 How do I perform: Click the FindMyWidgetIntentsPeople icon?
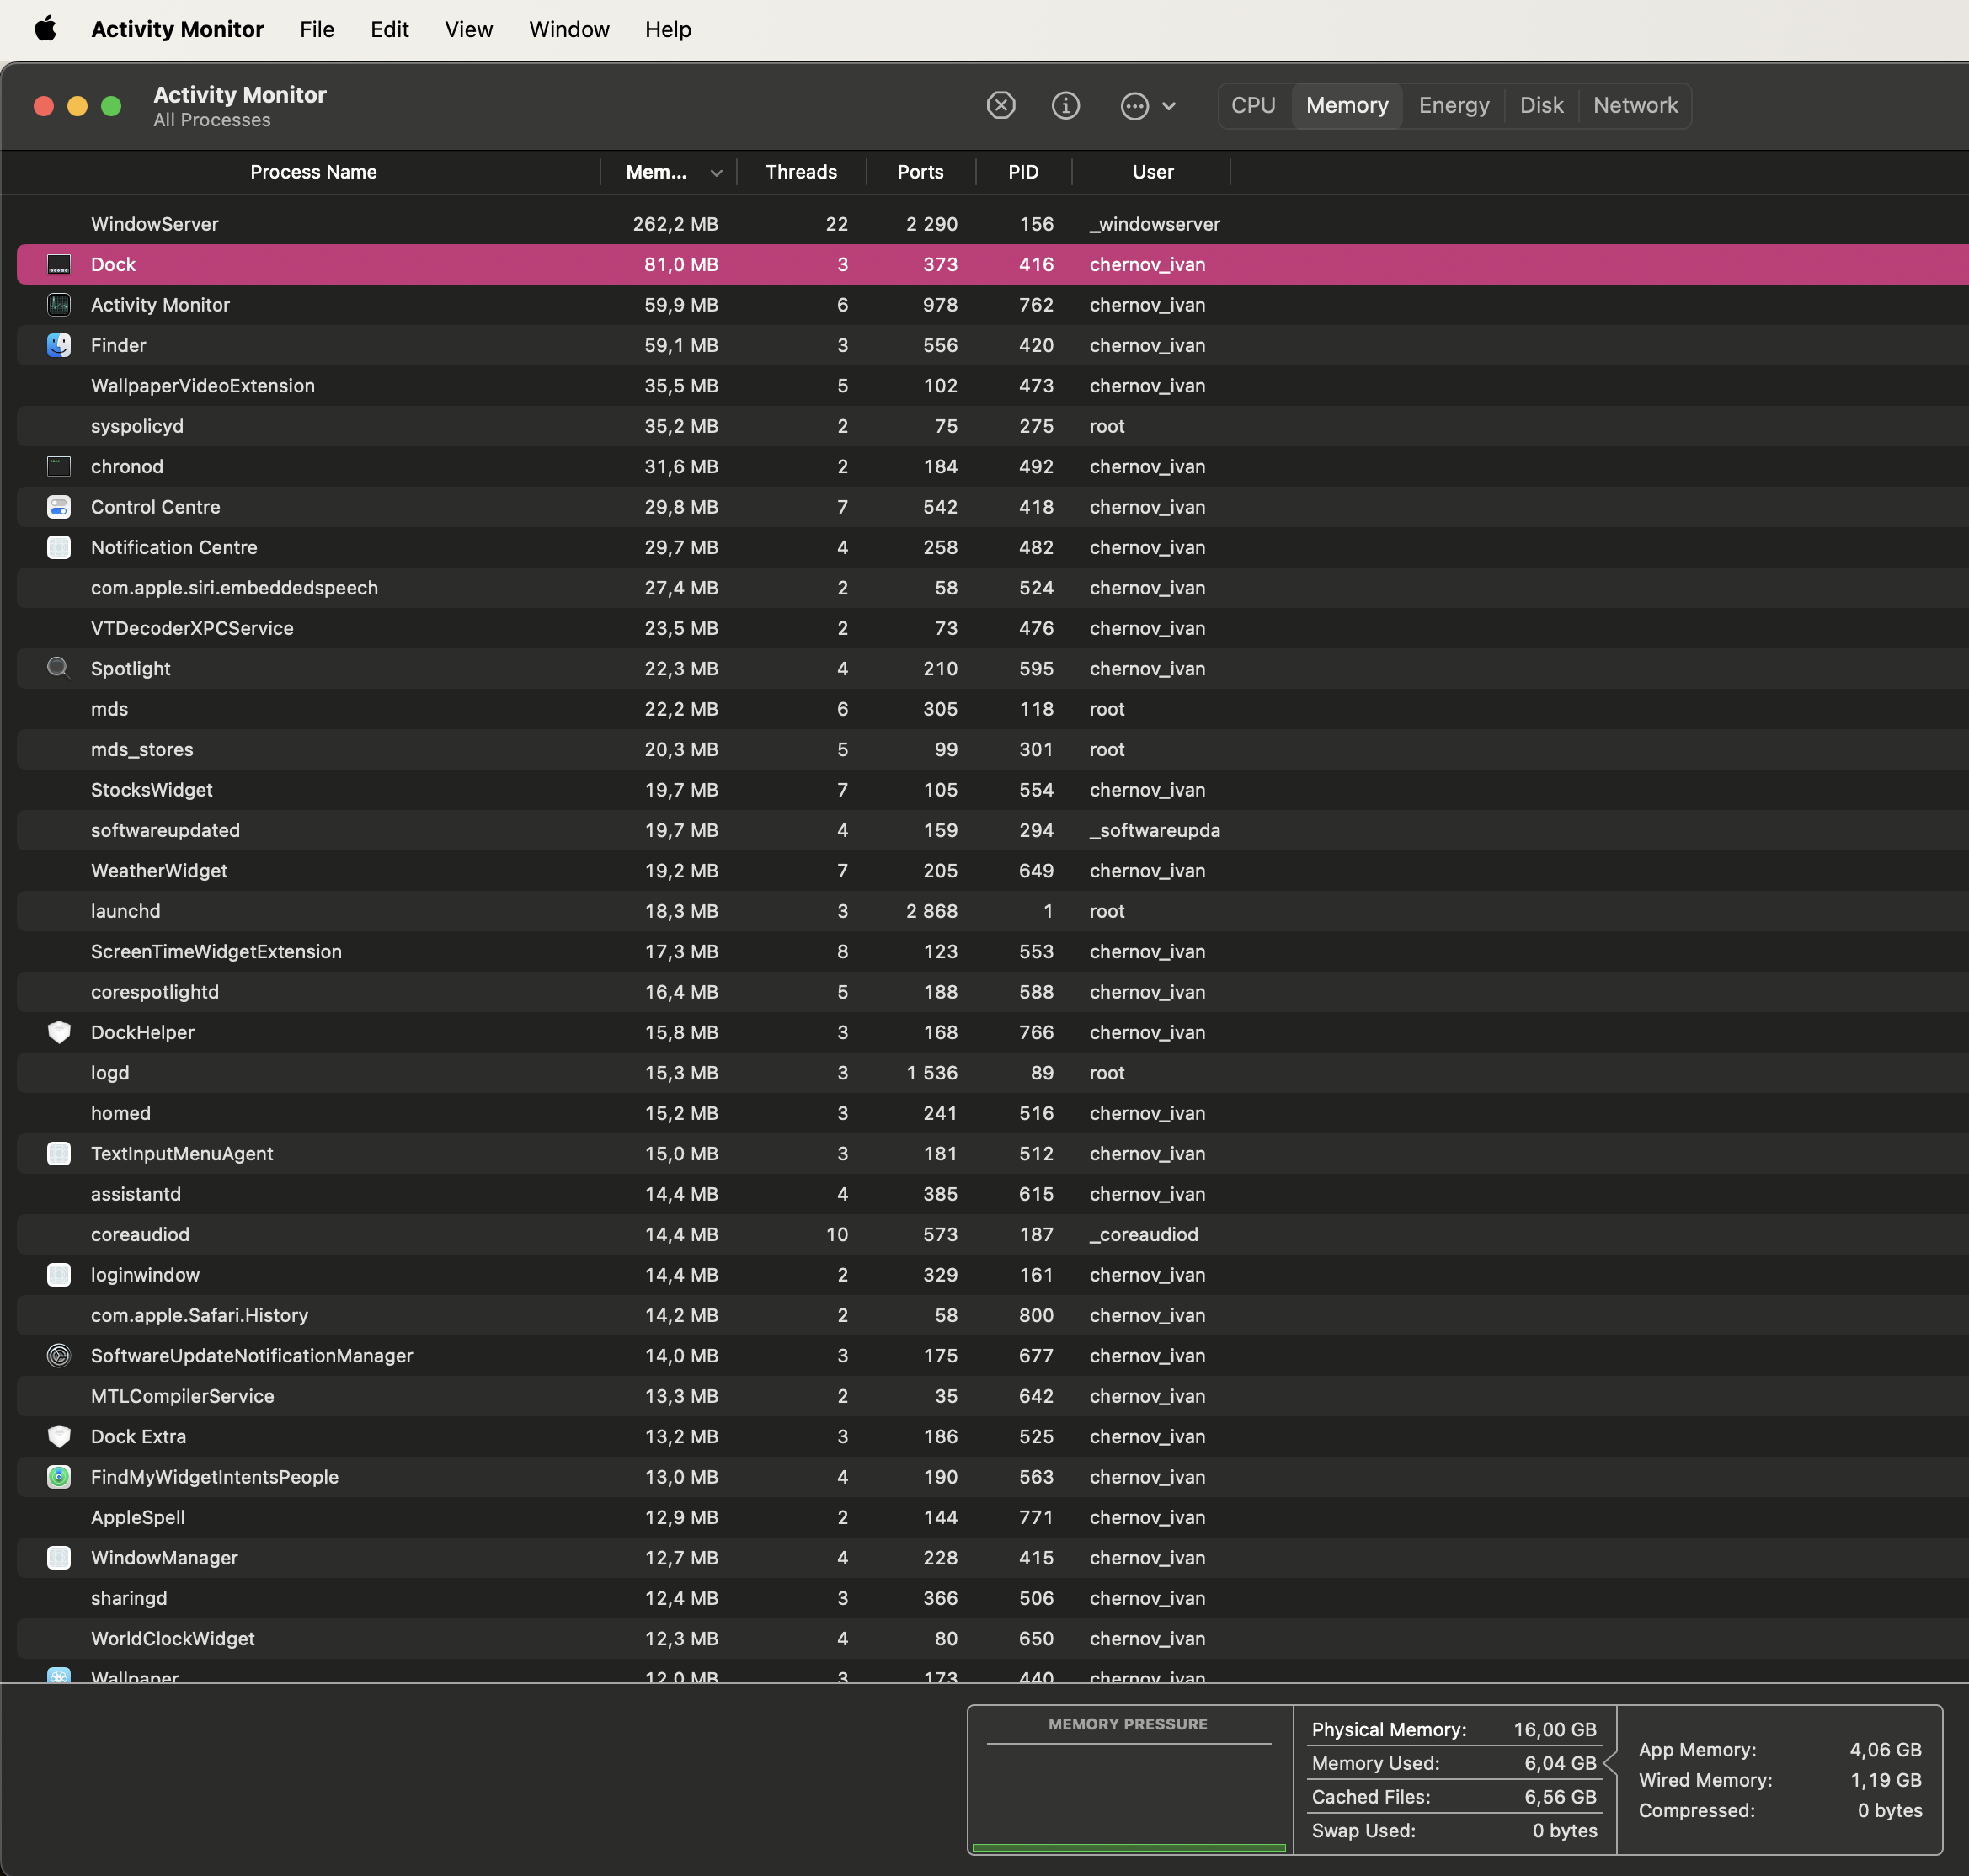[x=59, y=1476]
